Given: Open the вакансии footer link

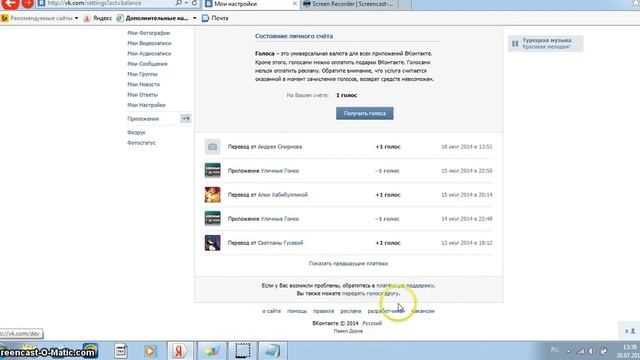Looking at the screenshot, I should 423,311.
